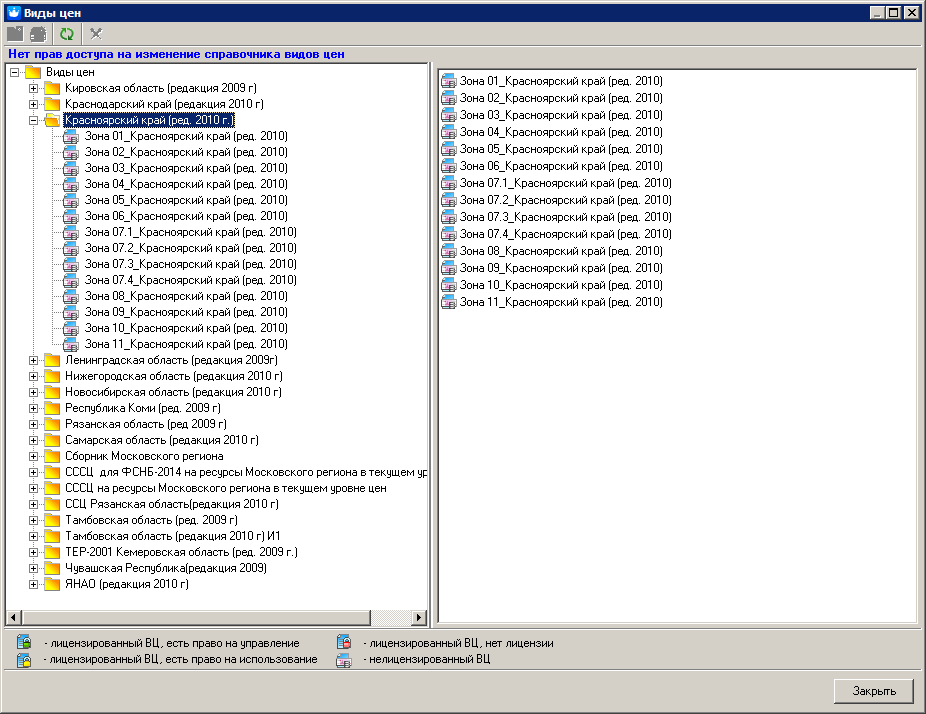Select tree item Зона 09_Красноярский край (ред. 2010)
This screenshot has height=714, width=926.
click(x=186, y=312)
